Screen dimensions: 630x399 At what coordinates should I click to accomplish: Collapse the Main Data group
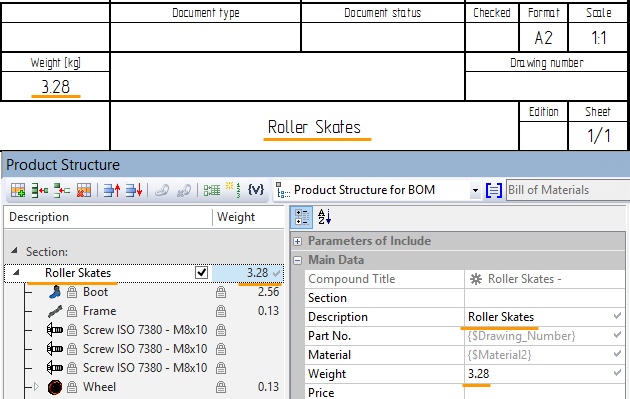(x=297, y=260)
